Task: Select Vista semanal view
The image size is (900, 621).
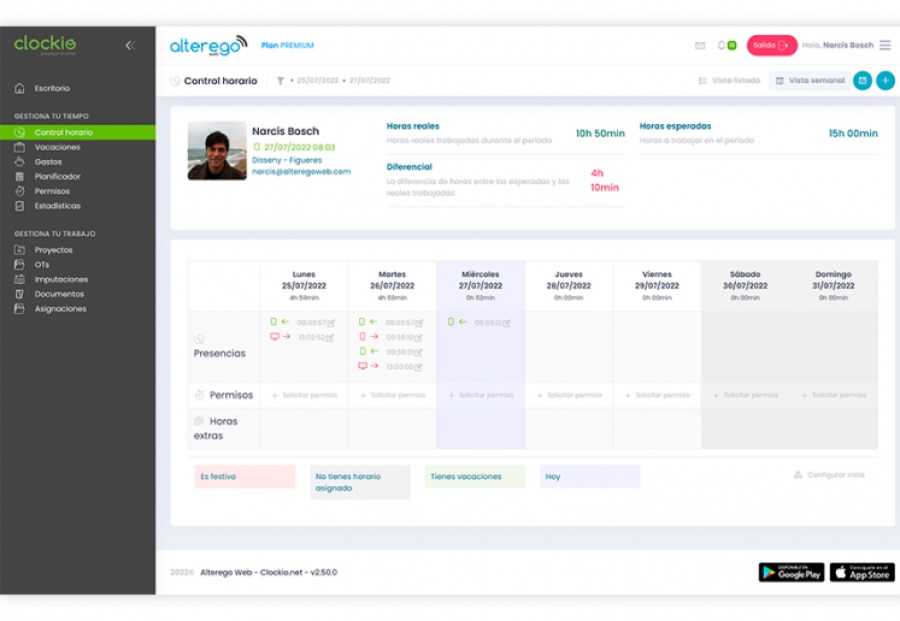Action: [x=810, y=81]
